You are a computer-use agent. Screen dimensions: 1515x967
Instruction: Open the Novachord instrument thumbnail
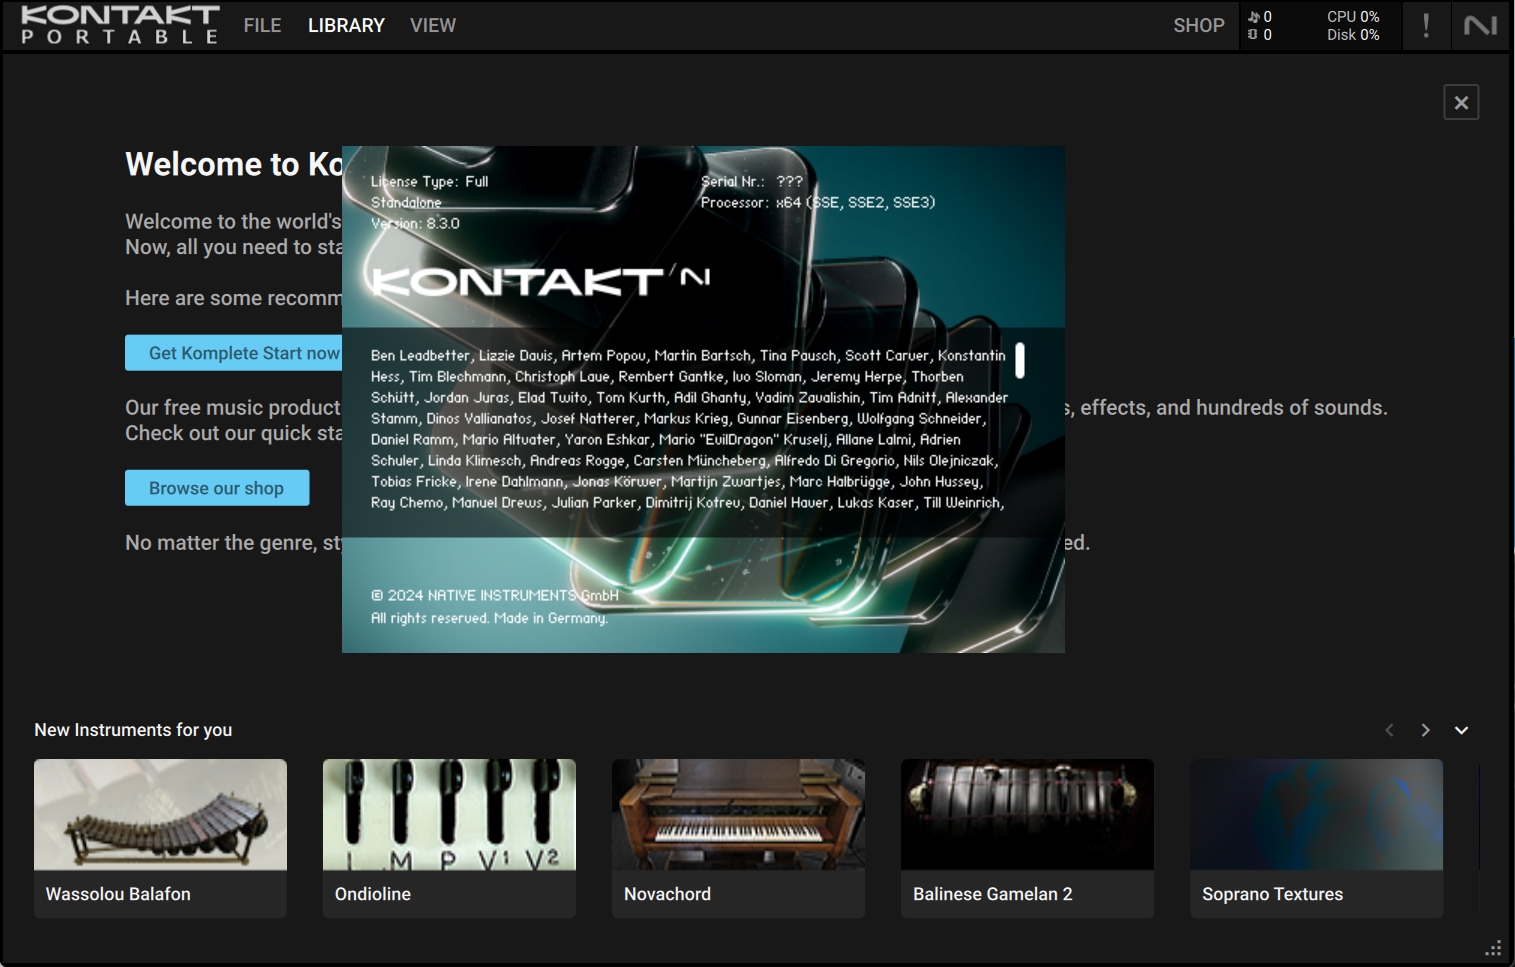pos(738,814)
